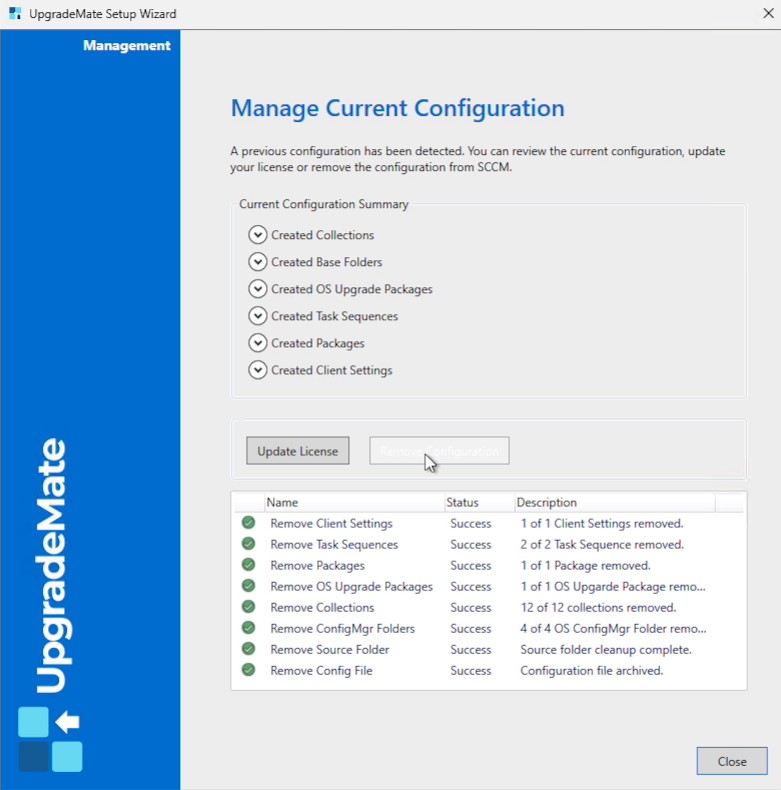Click the Success status of Remove Collections
781x790 pixels.
(x=471, y=608)
